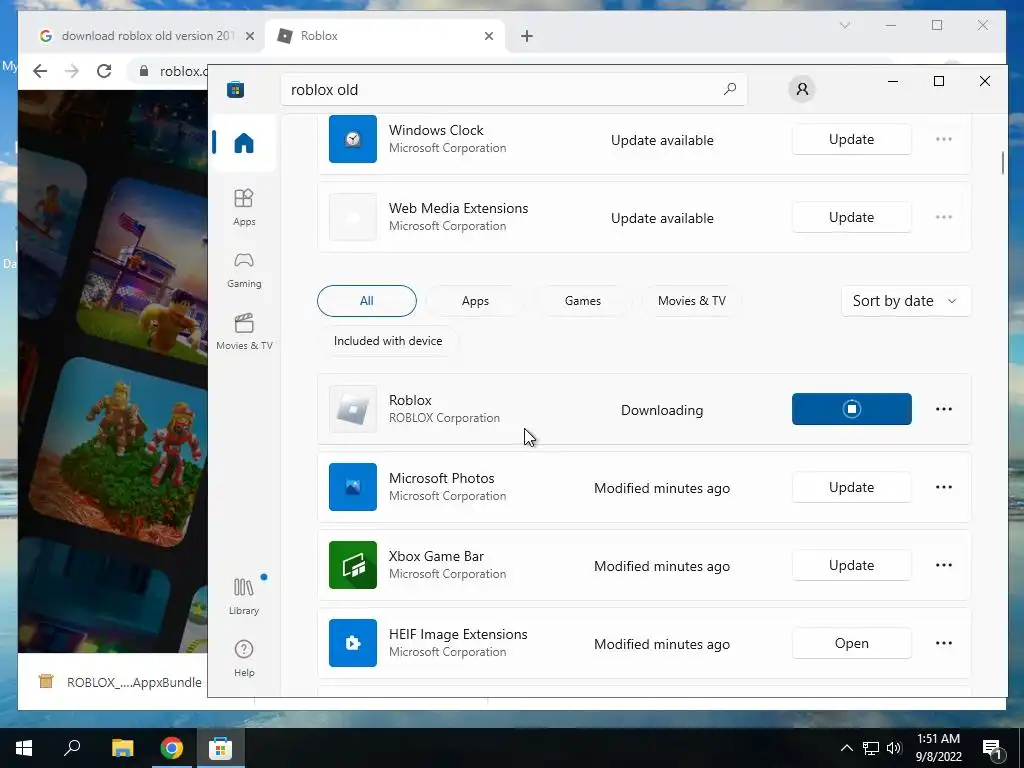Click the Xbox Game Bar app name
Image resolution: width=1024 pixels, height=768 pixels.
[436, 556]
